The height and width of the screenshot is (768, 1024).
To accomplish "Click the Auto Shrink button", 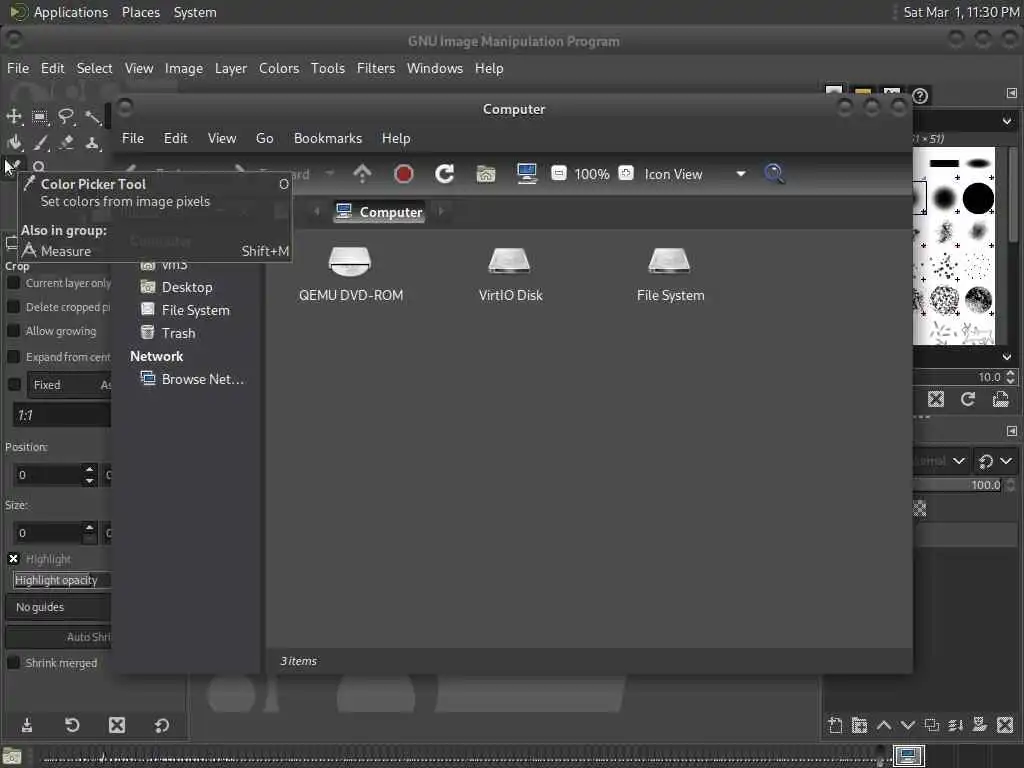I will [x=59, y=637].
